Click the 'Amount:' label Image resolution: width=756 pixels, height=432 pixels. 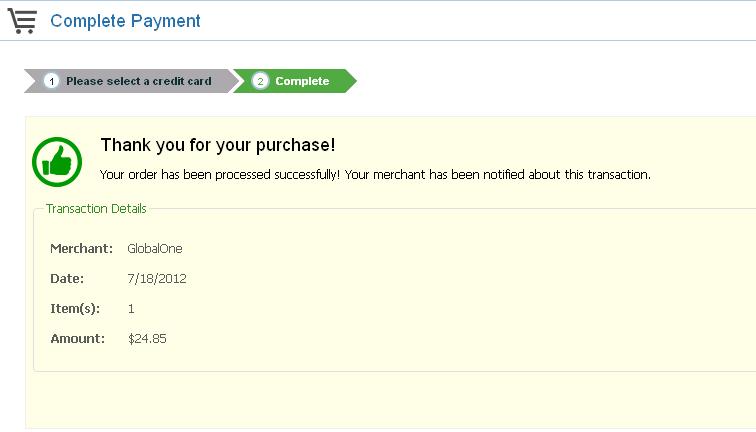(x=77, y=338)
